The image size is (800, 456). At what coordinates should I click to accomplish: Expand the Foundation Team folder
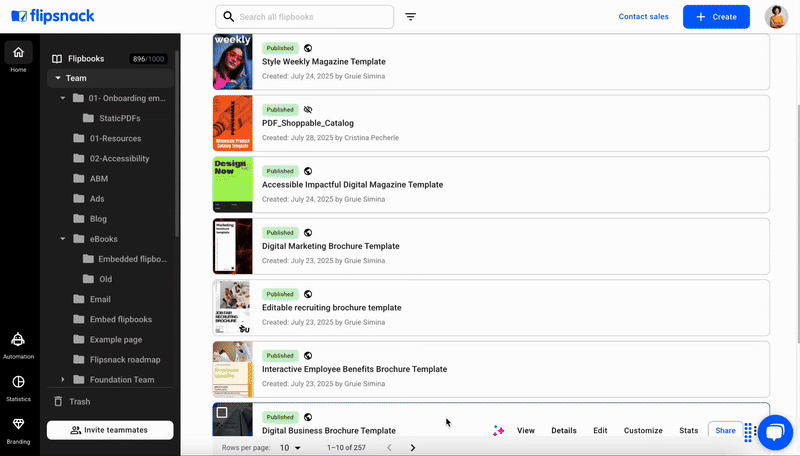63,380
